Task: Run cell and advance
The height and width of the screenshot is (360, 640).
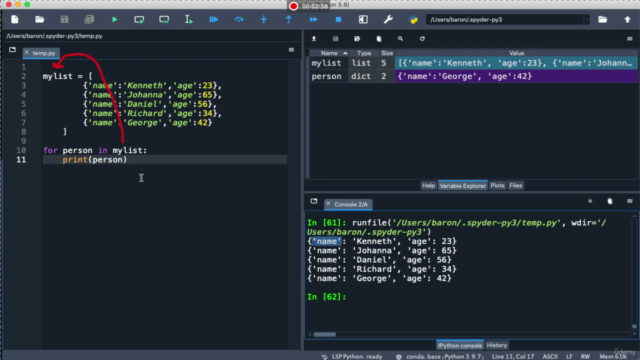Action: click(164, 19)
